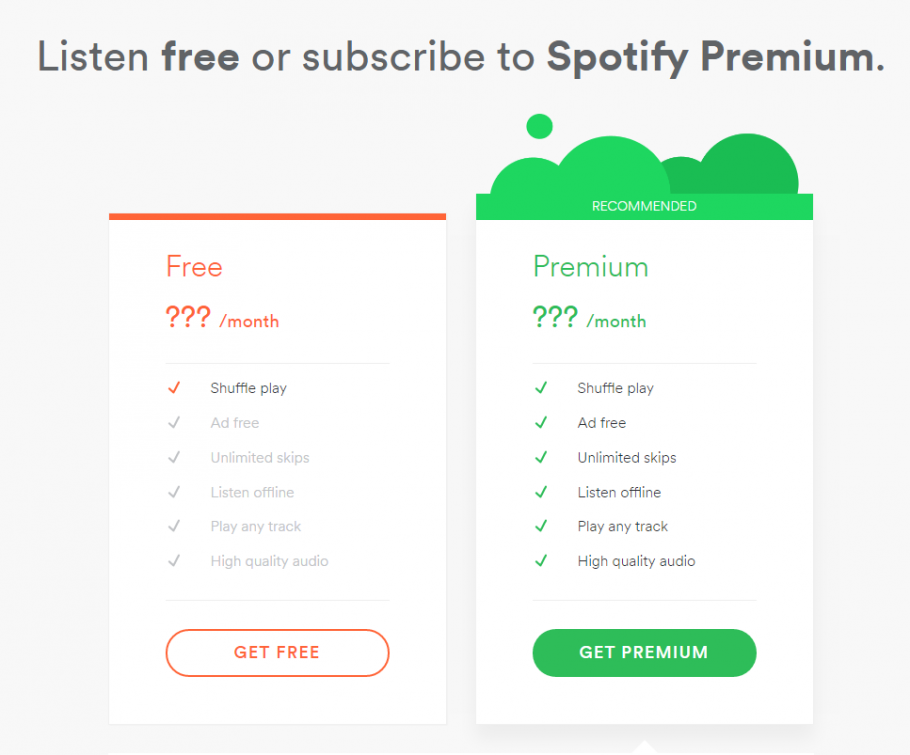The width and height of the screenshot is (910, 755).
Task: Click the Free plan title
Action: pos(194,267)
